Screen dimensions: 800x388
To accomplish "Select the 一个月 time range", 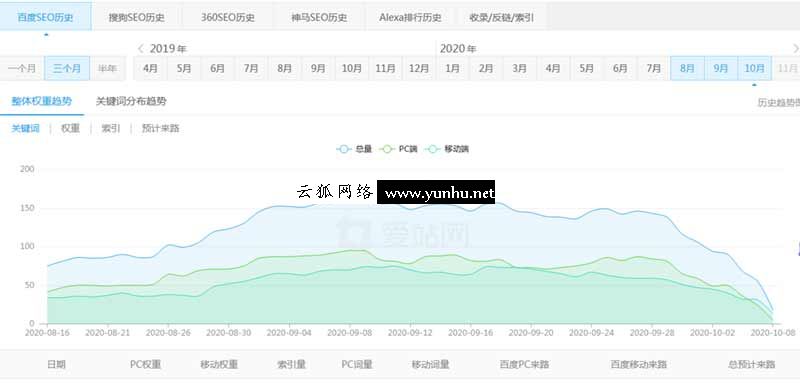I will coord(22,68).
